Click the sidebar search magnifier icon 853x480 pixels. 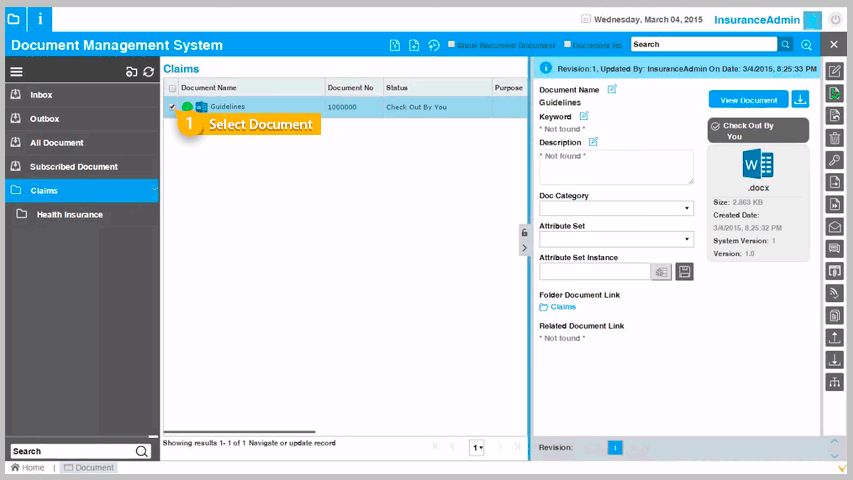[141, 451]
